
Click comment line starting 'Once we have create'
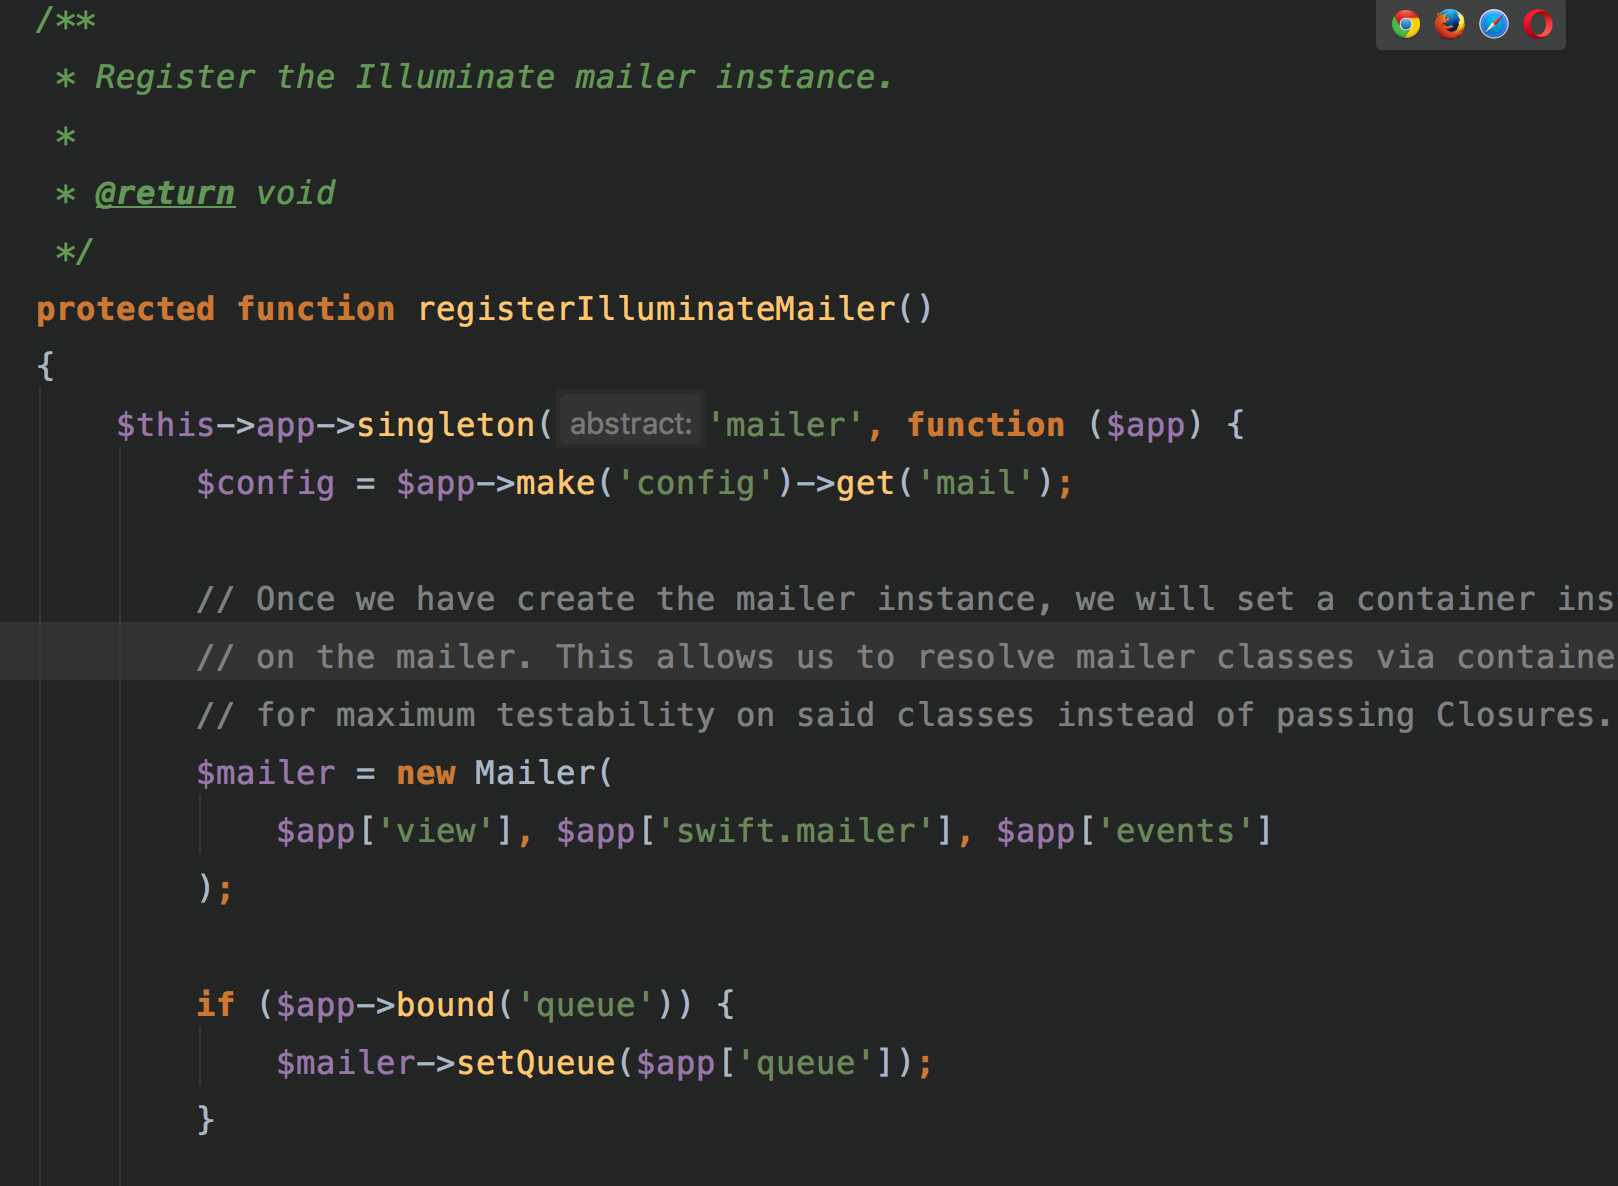pyautogui.click(x=906, y=599)
